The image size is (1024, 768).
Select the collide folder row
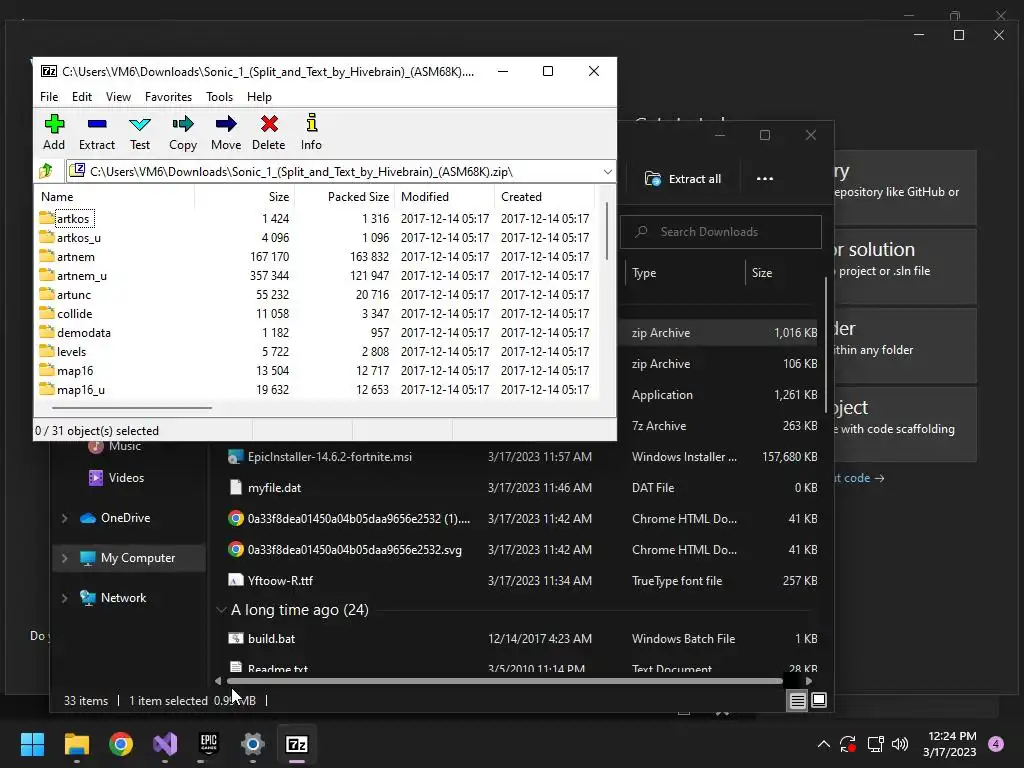(x=315, y=313)
